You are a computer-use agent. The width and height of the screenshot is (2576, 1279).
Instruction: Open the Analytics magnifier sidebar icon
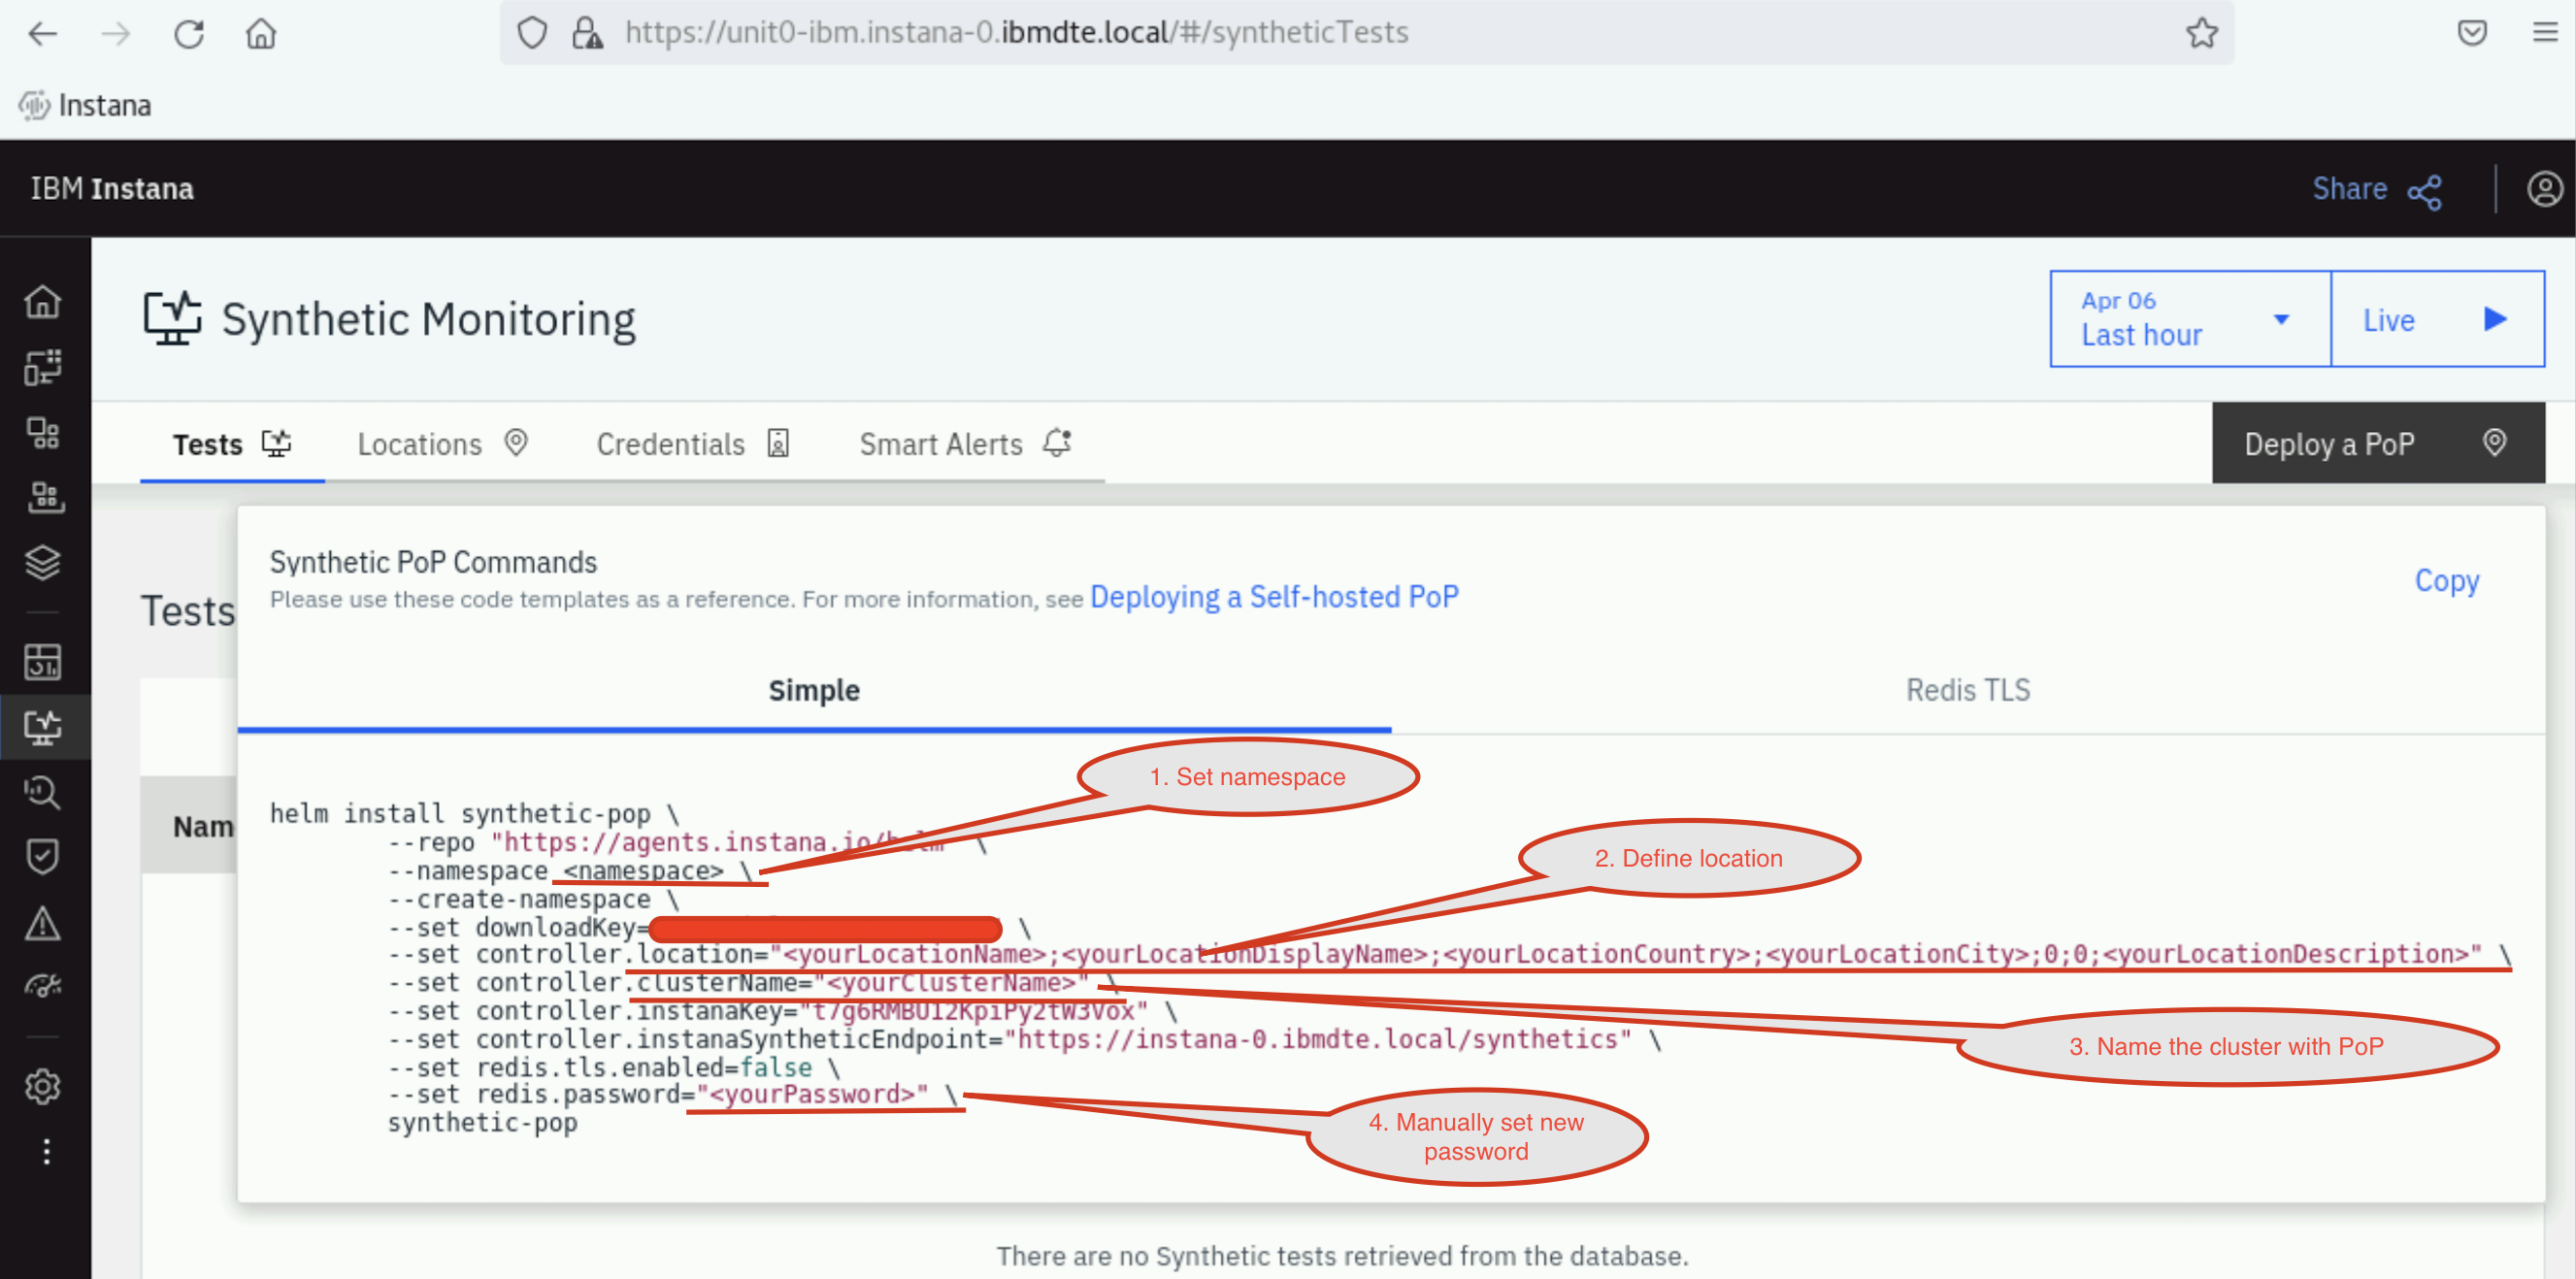[43, 792]
